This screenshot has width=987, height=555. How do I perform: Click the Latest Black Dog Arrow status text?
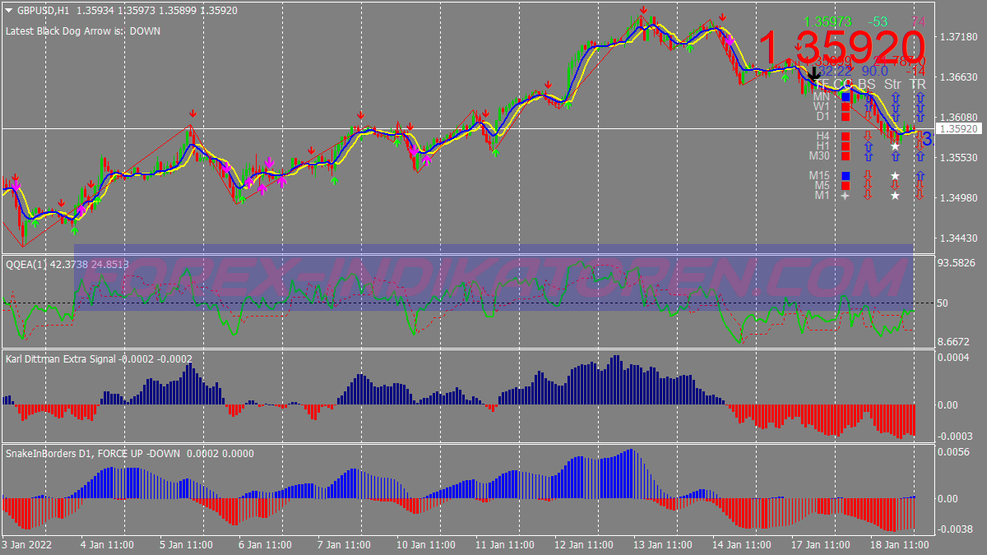(x=83, y=31)
